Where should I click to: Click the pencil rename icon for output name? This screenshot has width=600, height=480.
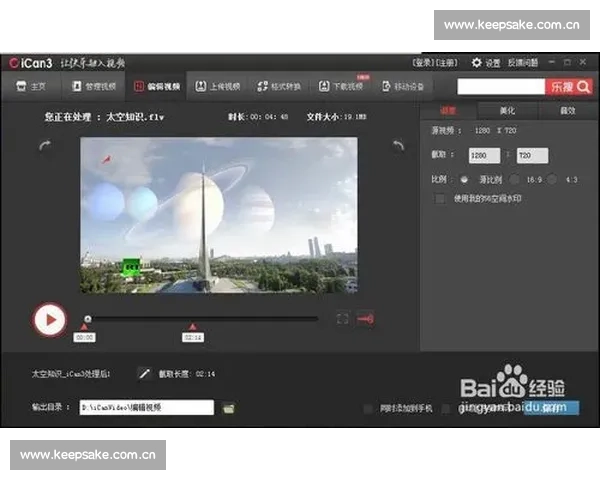click(x=144, y=374)
